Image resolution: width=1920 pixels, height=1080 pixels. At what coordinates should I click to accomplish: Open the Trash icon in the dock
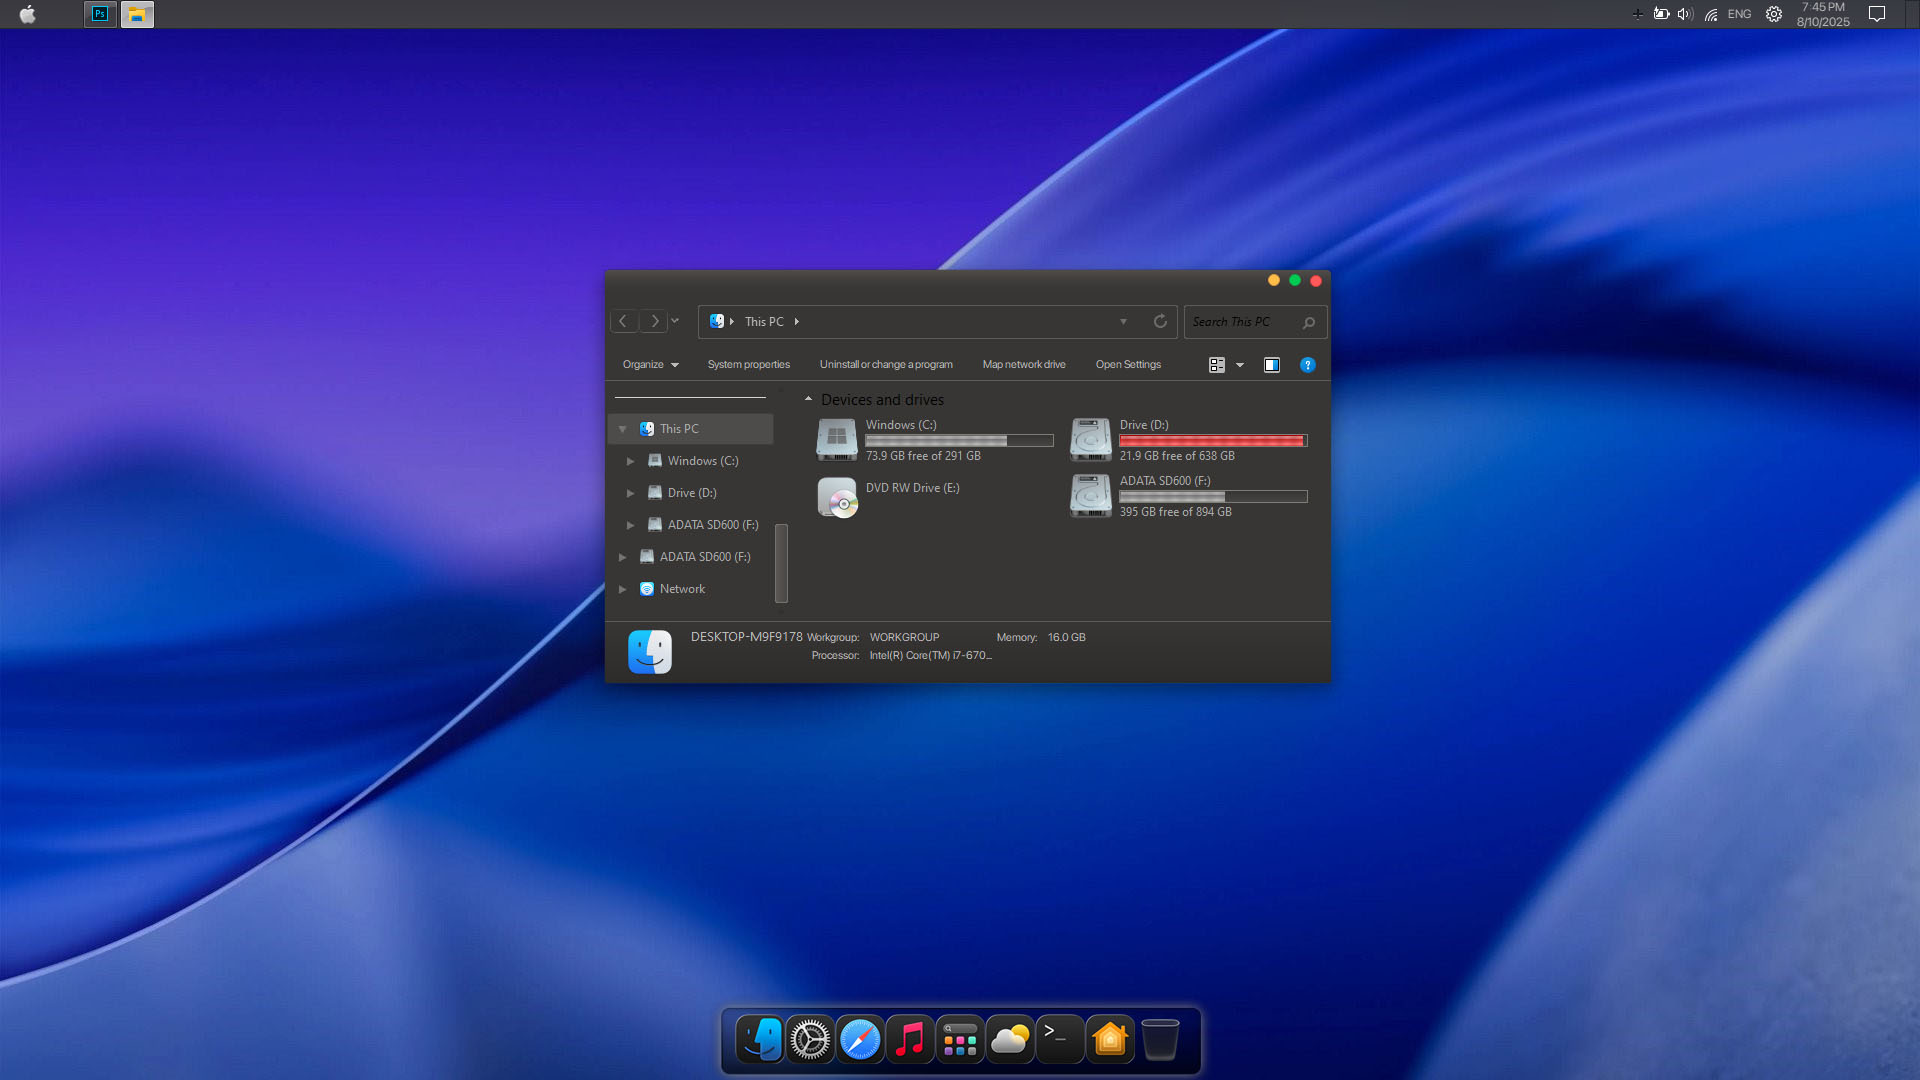(x=1160, y=1040)
